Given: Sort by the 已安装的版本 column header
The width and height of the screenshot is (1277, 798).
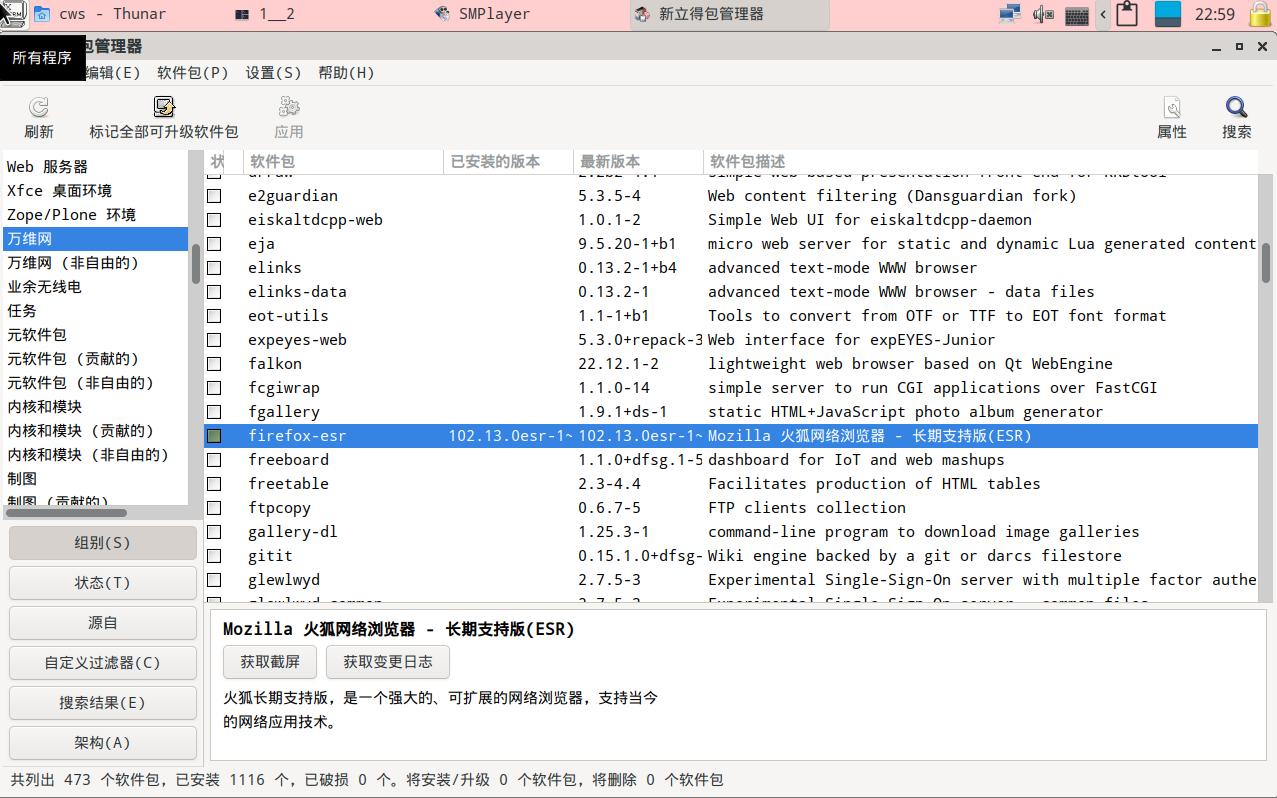Looking at the screenshot, I should click(509, 161).
